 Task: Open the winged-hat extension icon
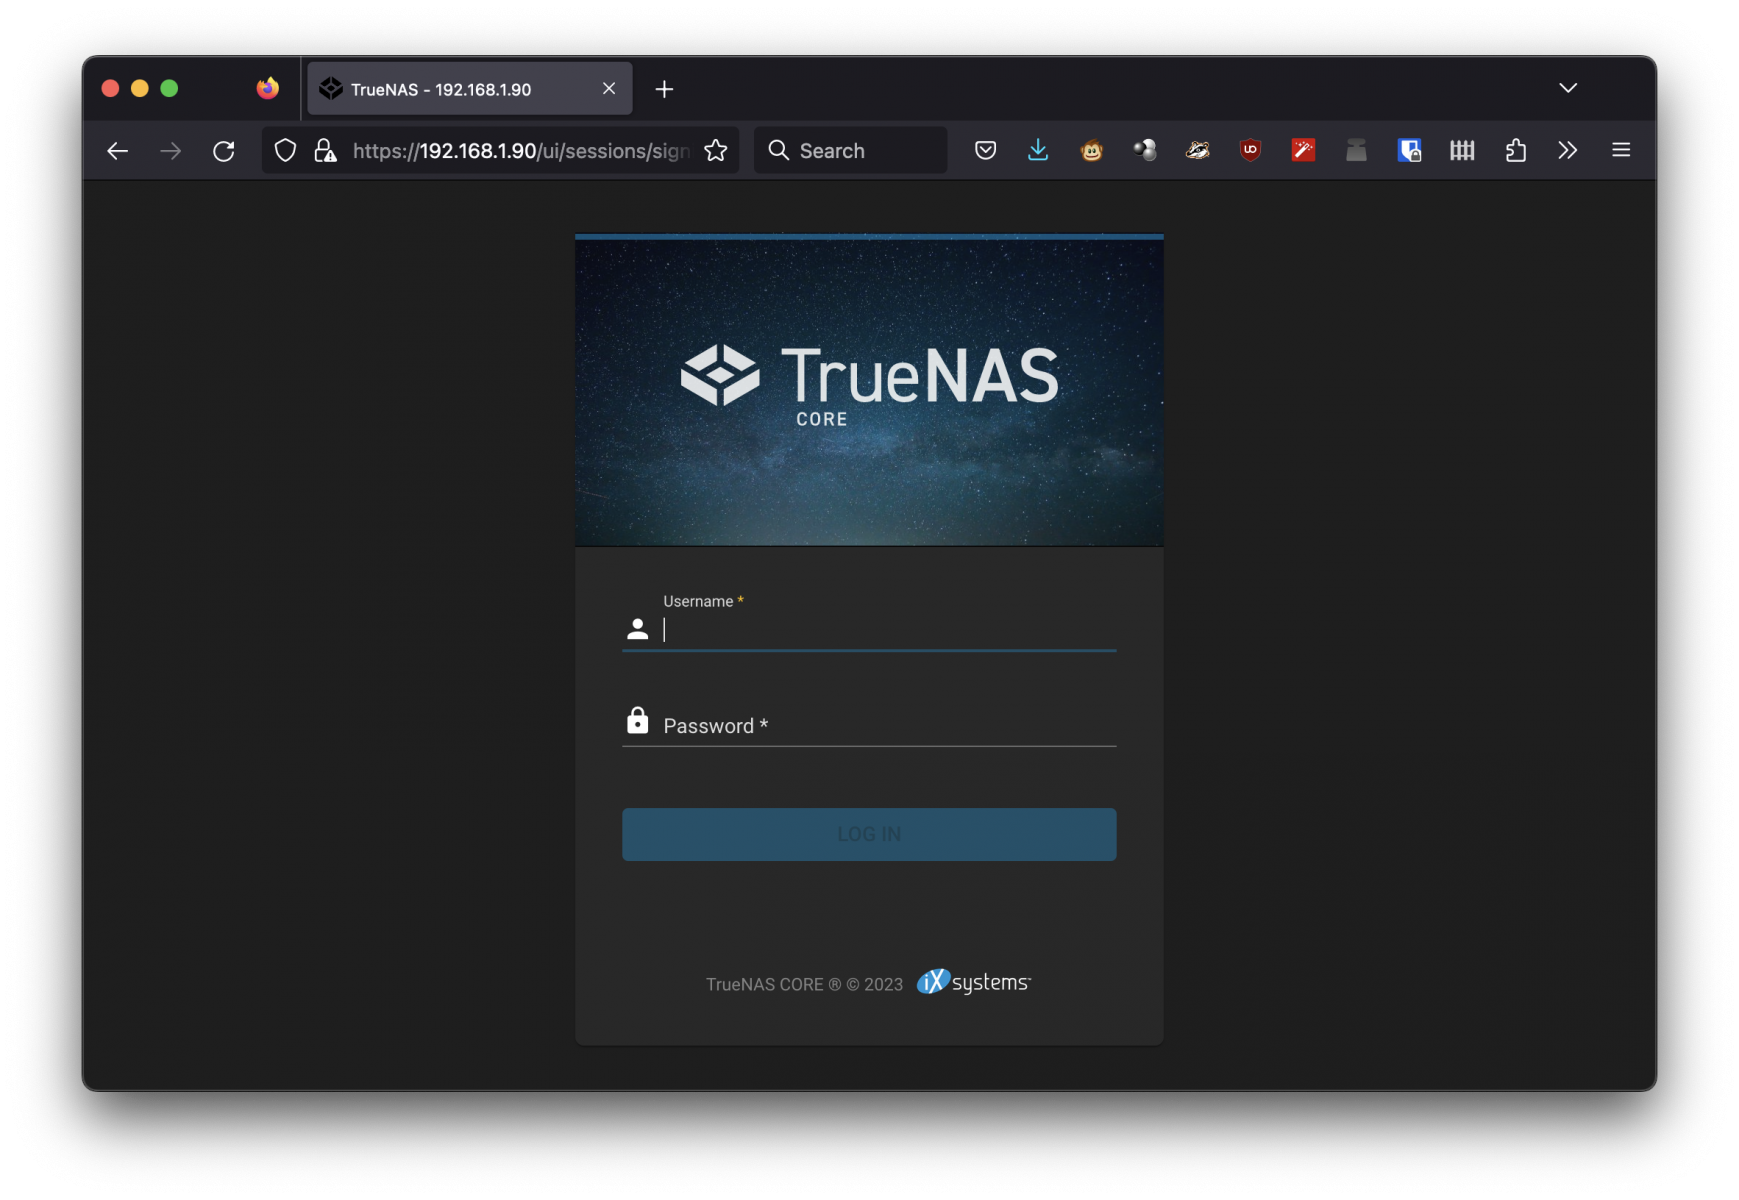[1198, 151]
